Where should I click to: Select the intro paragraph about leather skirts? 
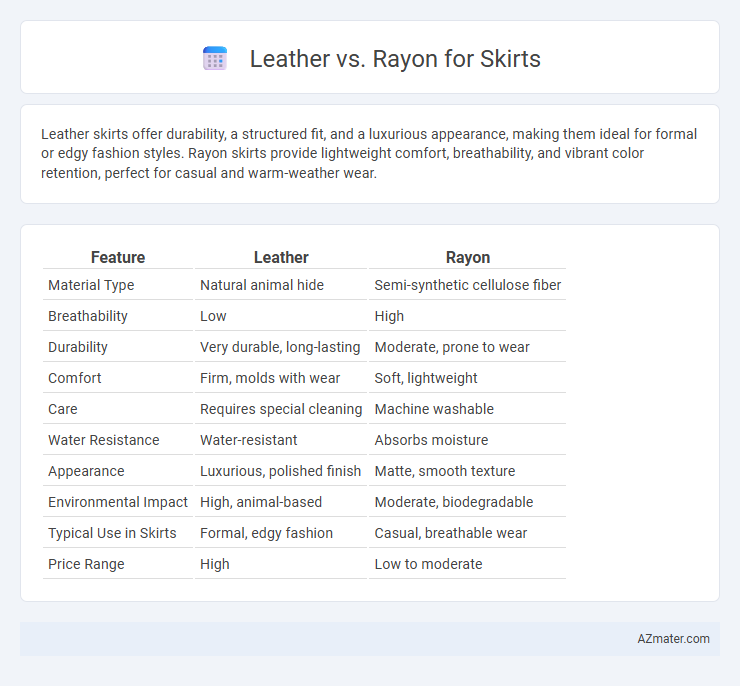[369, 153]
